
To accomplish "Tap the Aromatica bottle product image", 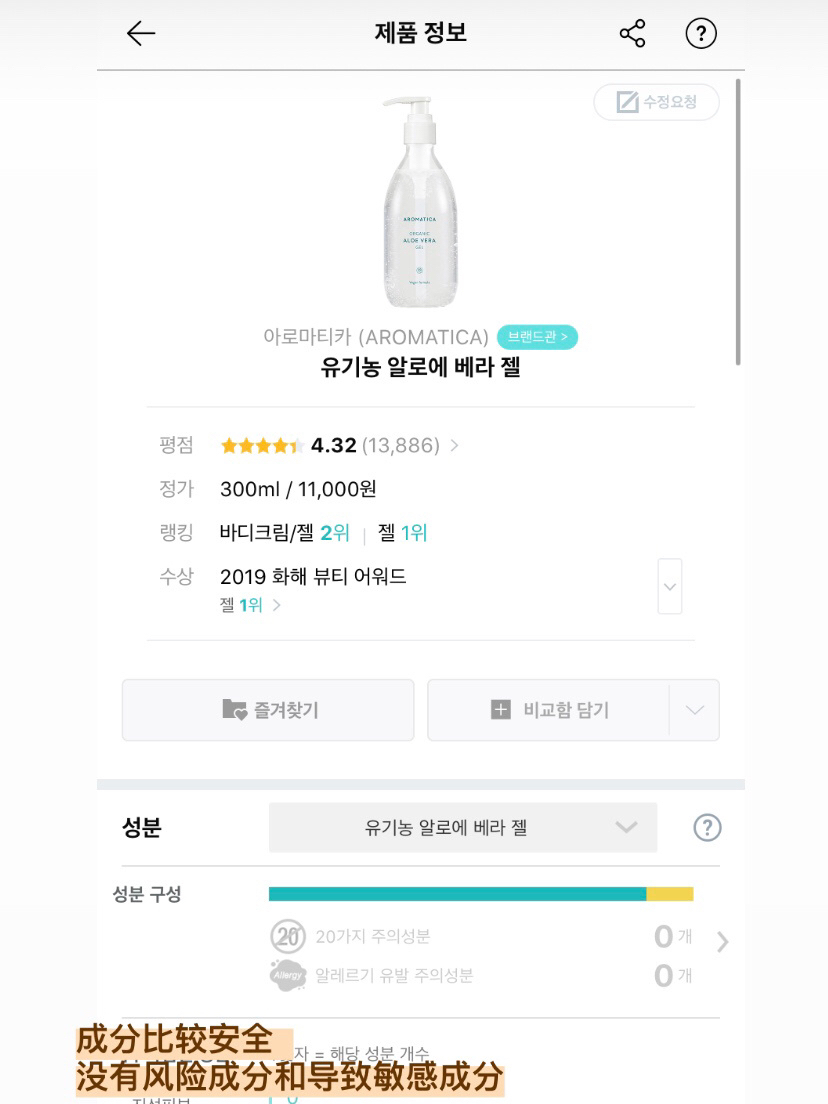I will [420, 202].
